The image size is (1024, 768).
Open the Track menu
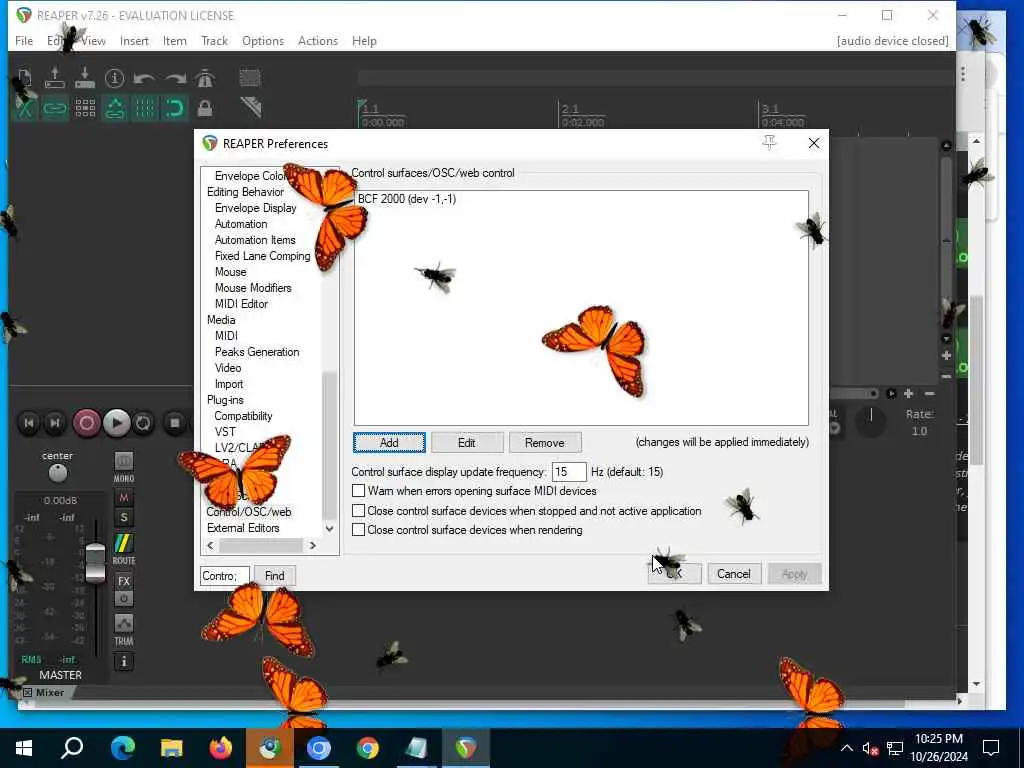click(214, 40)
